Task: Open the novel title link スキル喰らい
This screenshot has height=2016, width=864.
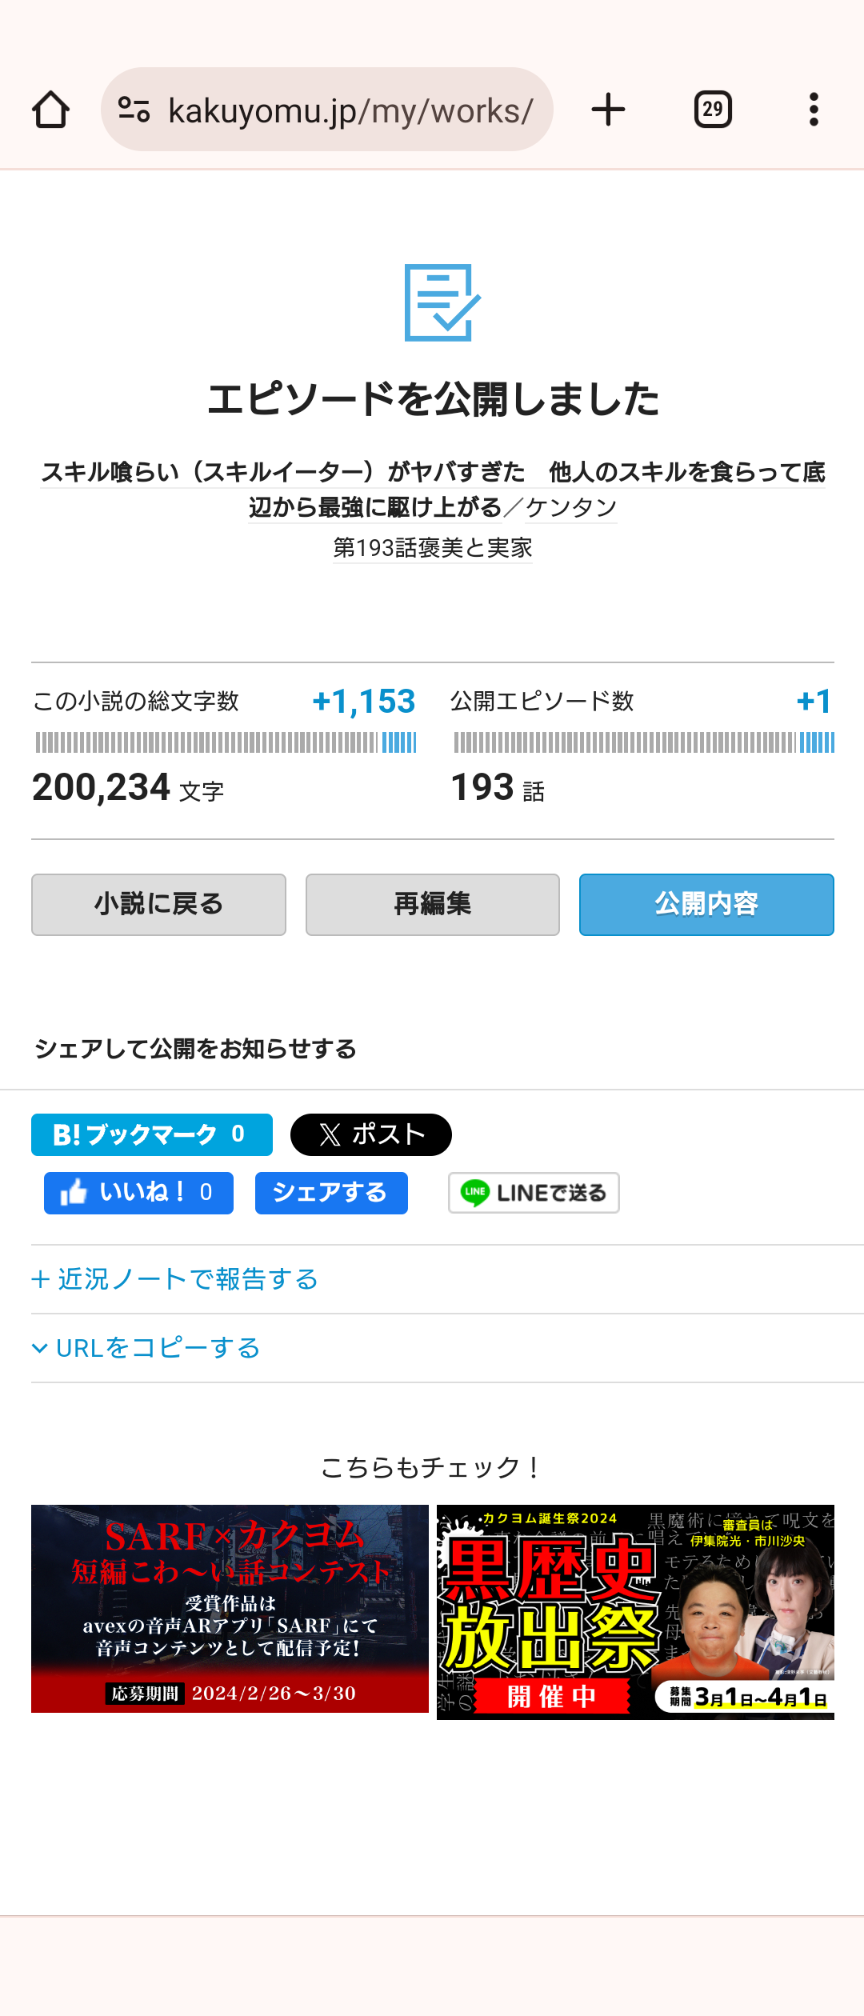Action: pyautogui.click(x=432, y=472)
